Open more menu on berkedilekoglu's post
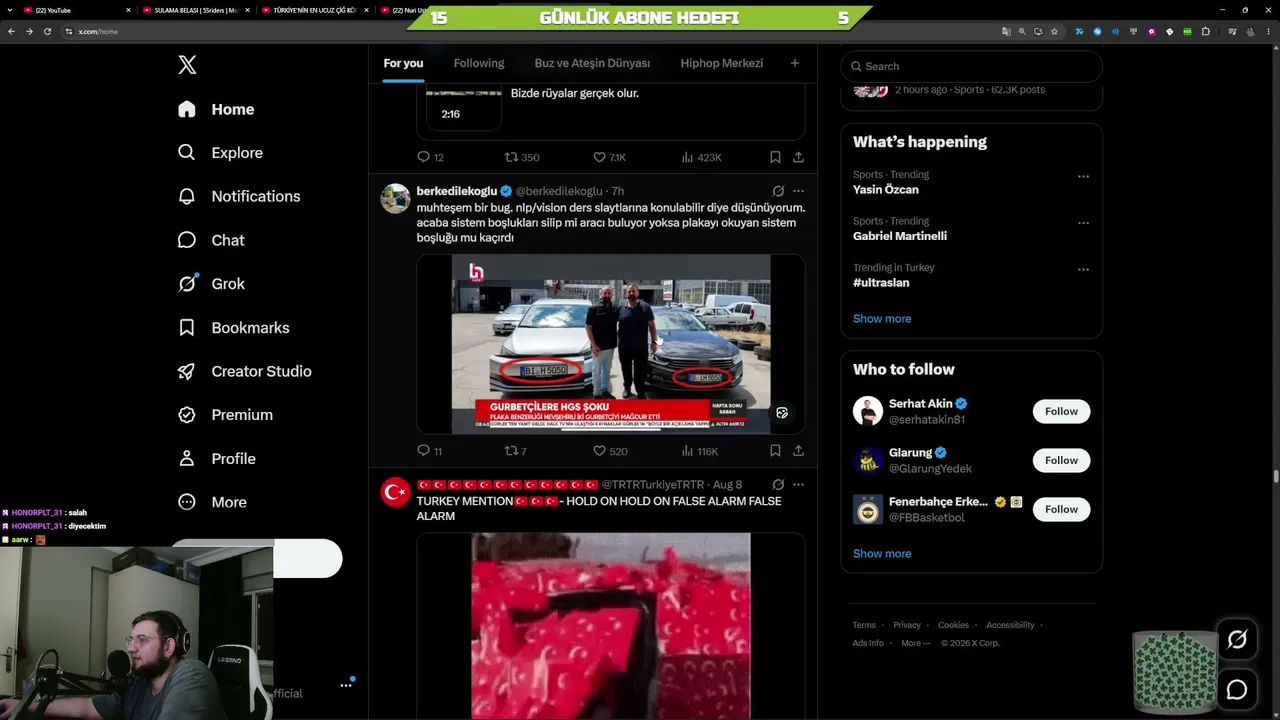The image size is (1280, 720). (x=798, y=191)
